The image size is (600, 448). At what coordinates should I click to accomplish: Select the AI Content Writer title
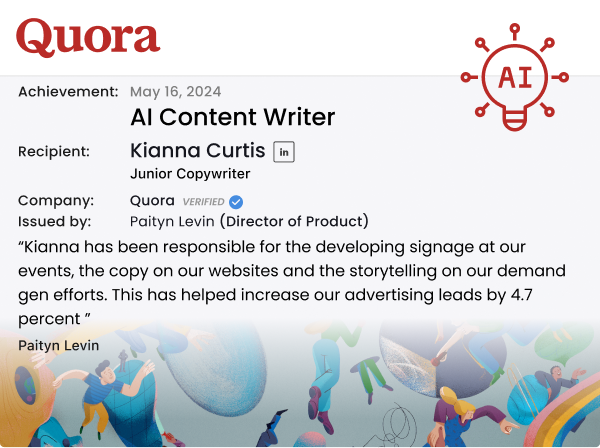point(232,117)
